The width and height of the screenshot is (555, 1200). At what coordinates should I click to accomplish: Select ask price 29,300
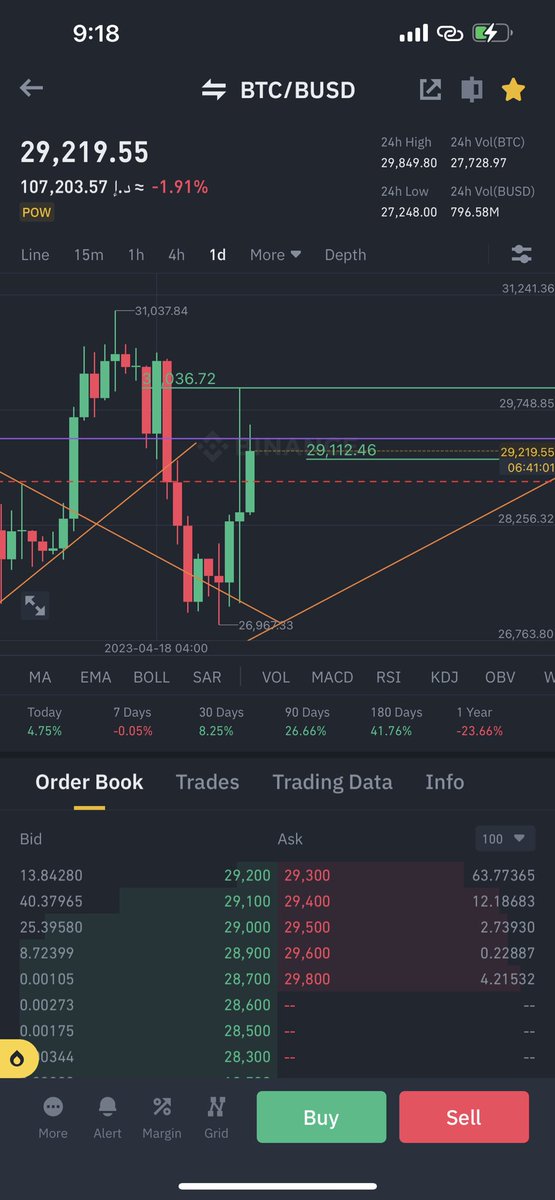pos(307,875)
